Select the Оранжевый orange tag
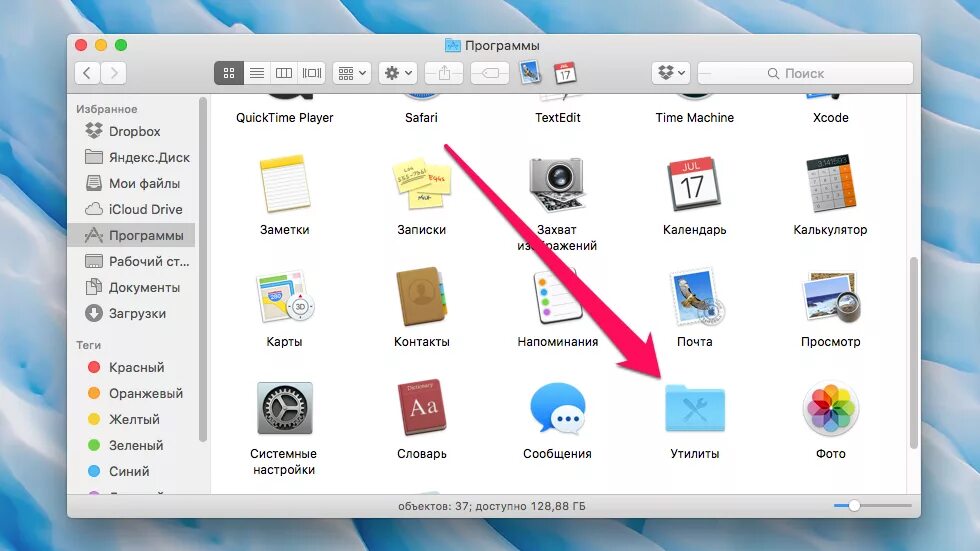 pos(131,393)
